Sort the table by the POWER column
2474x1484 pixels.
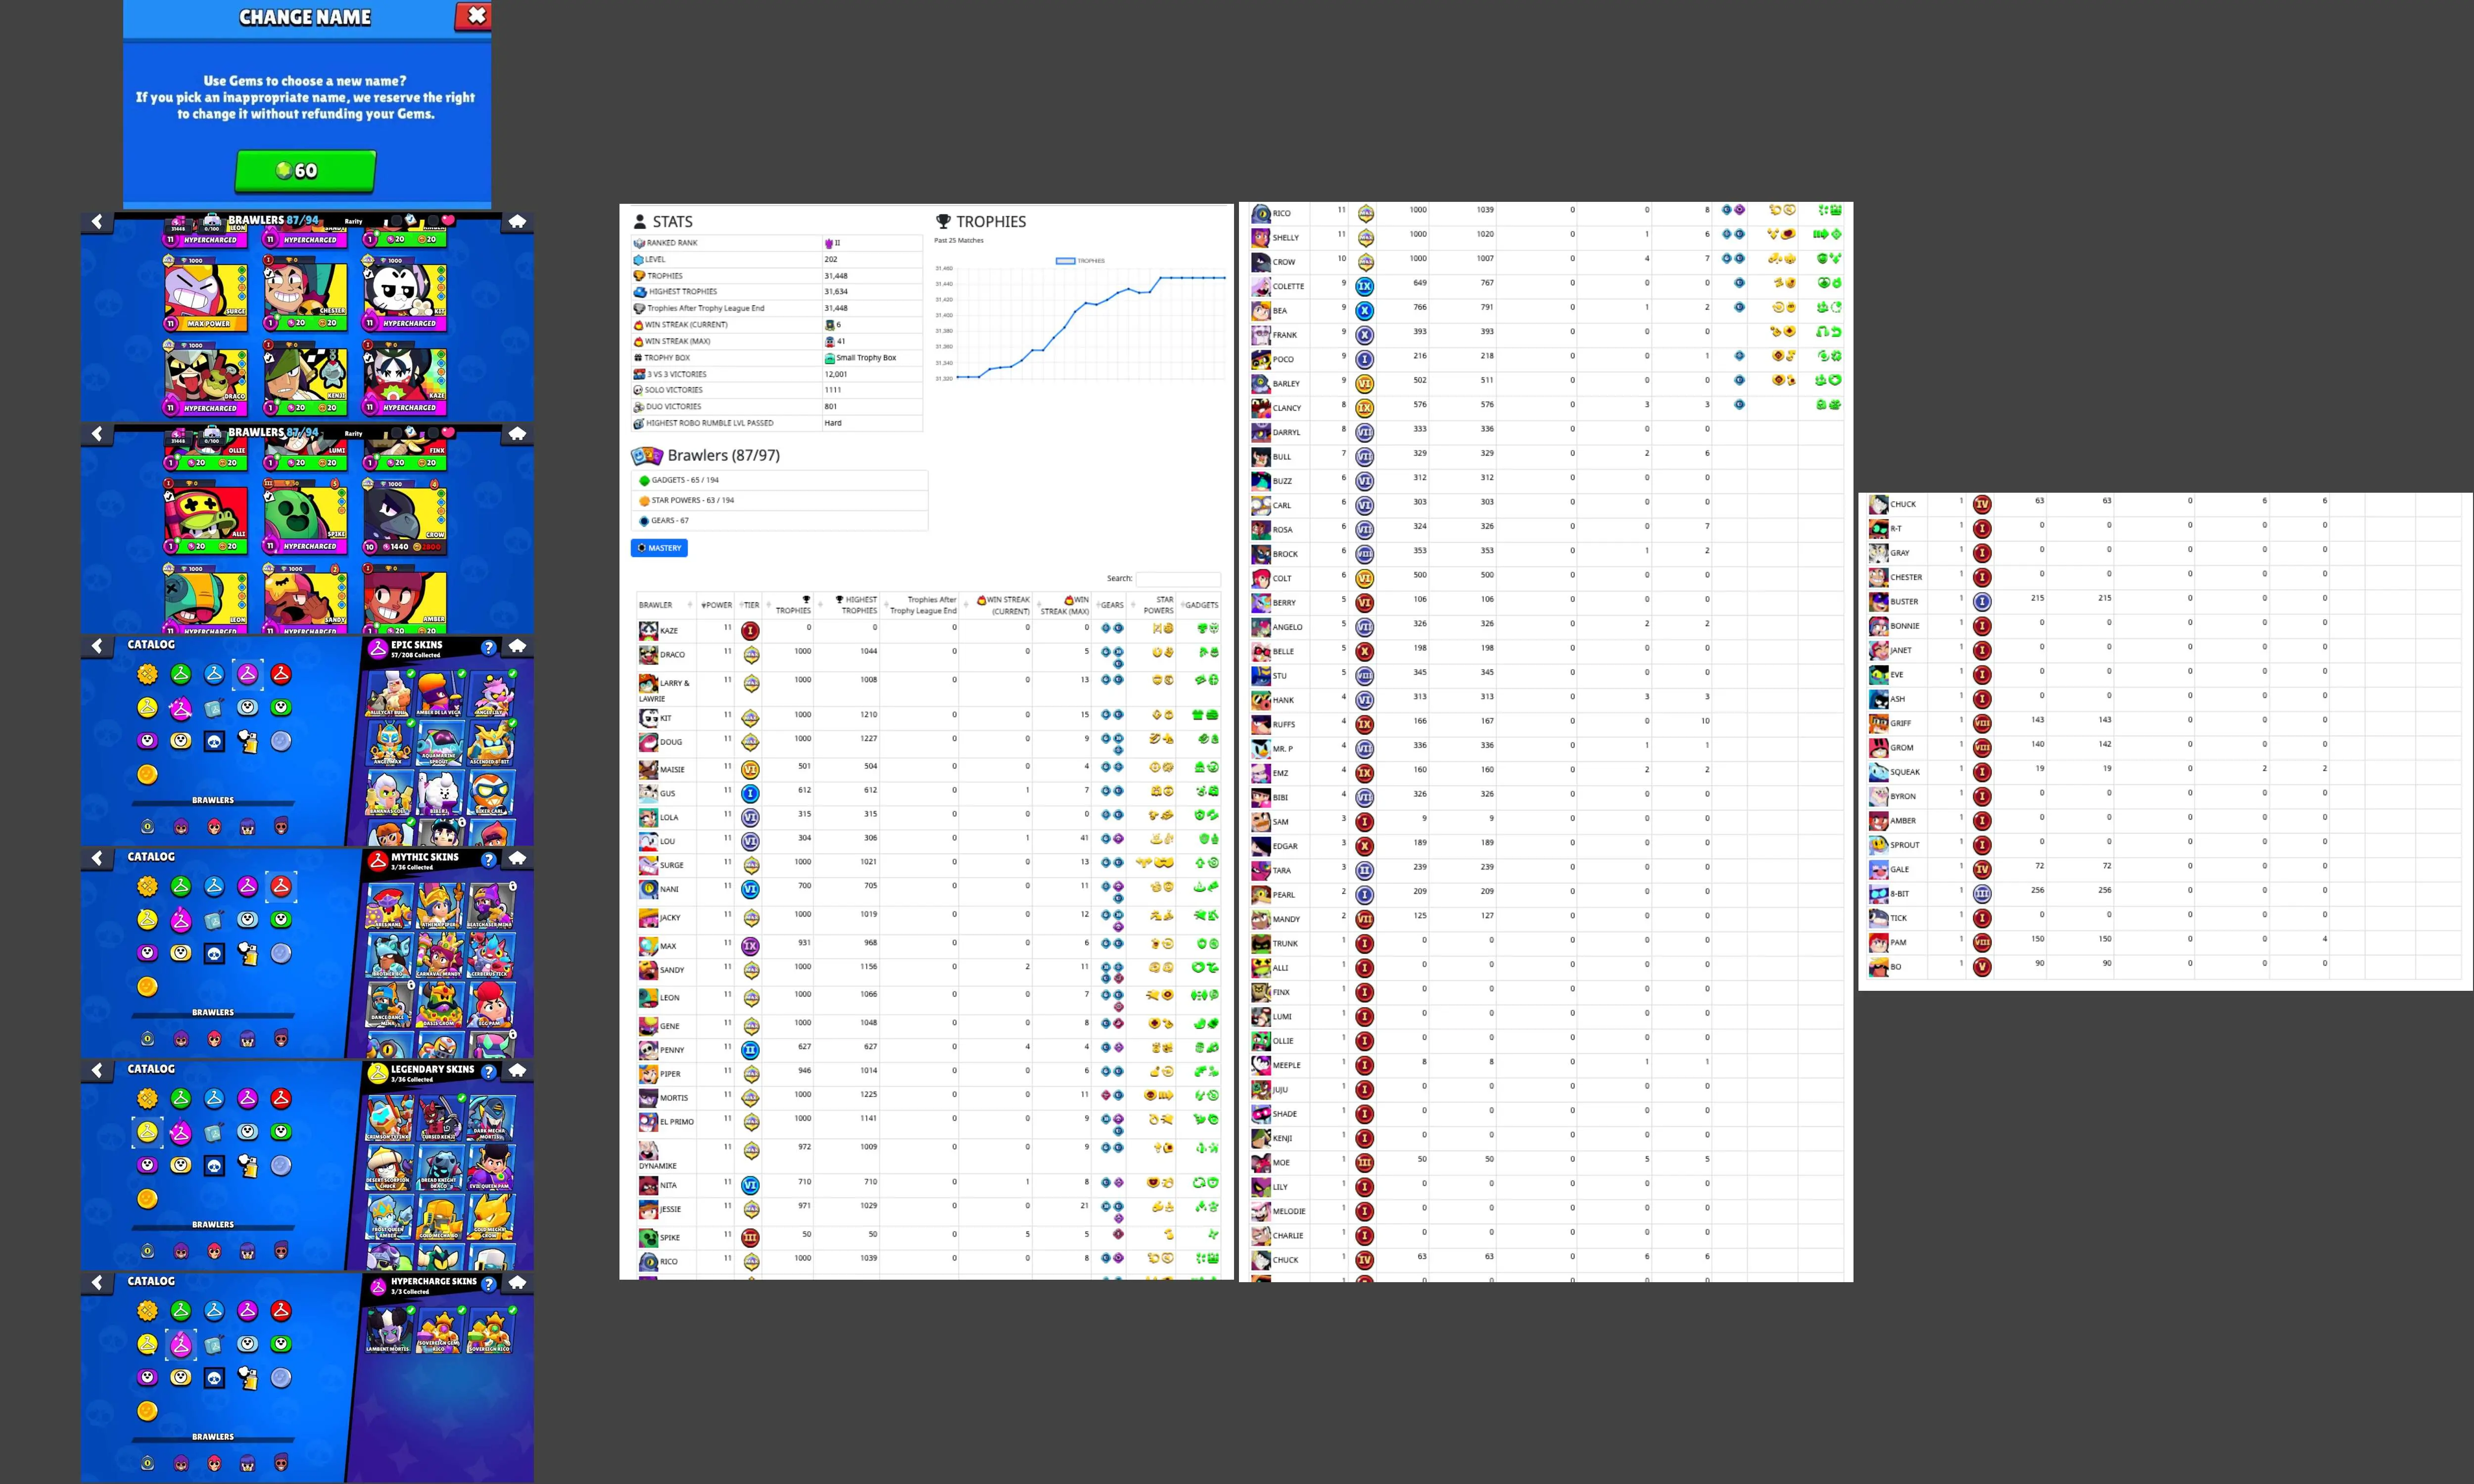(x=717, y=605)
